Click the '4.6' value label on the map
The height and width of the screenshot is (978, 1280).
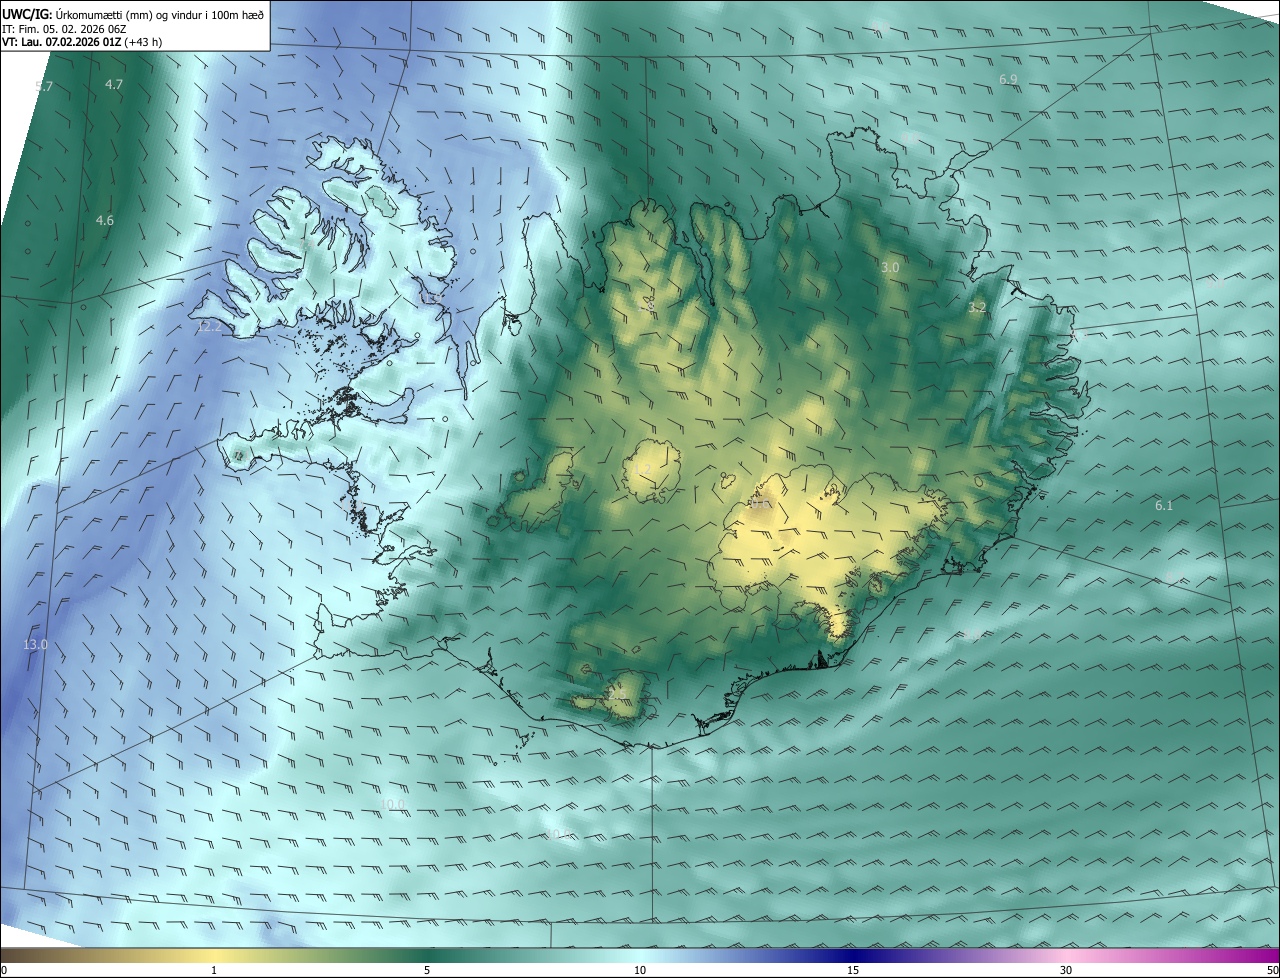pyautogui.click(x=105, y=220)
